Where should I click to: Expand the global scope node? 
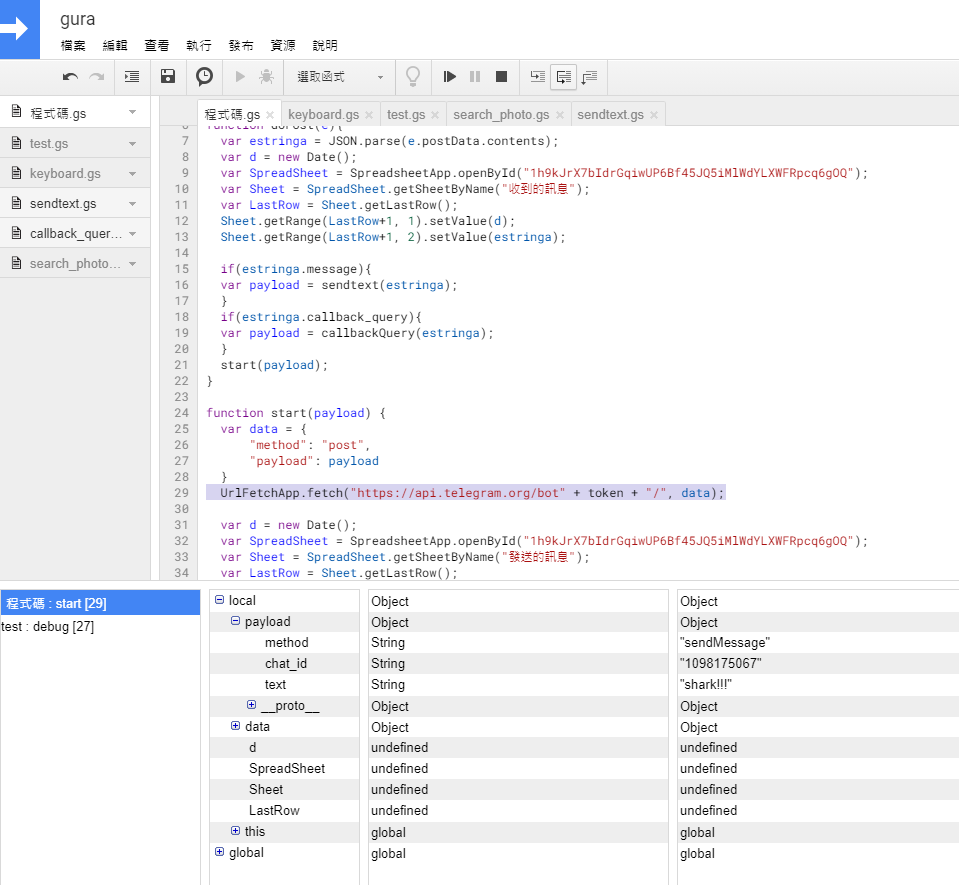tap(220, 853)
